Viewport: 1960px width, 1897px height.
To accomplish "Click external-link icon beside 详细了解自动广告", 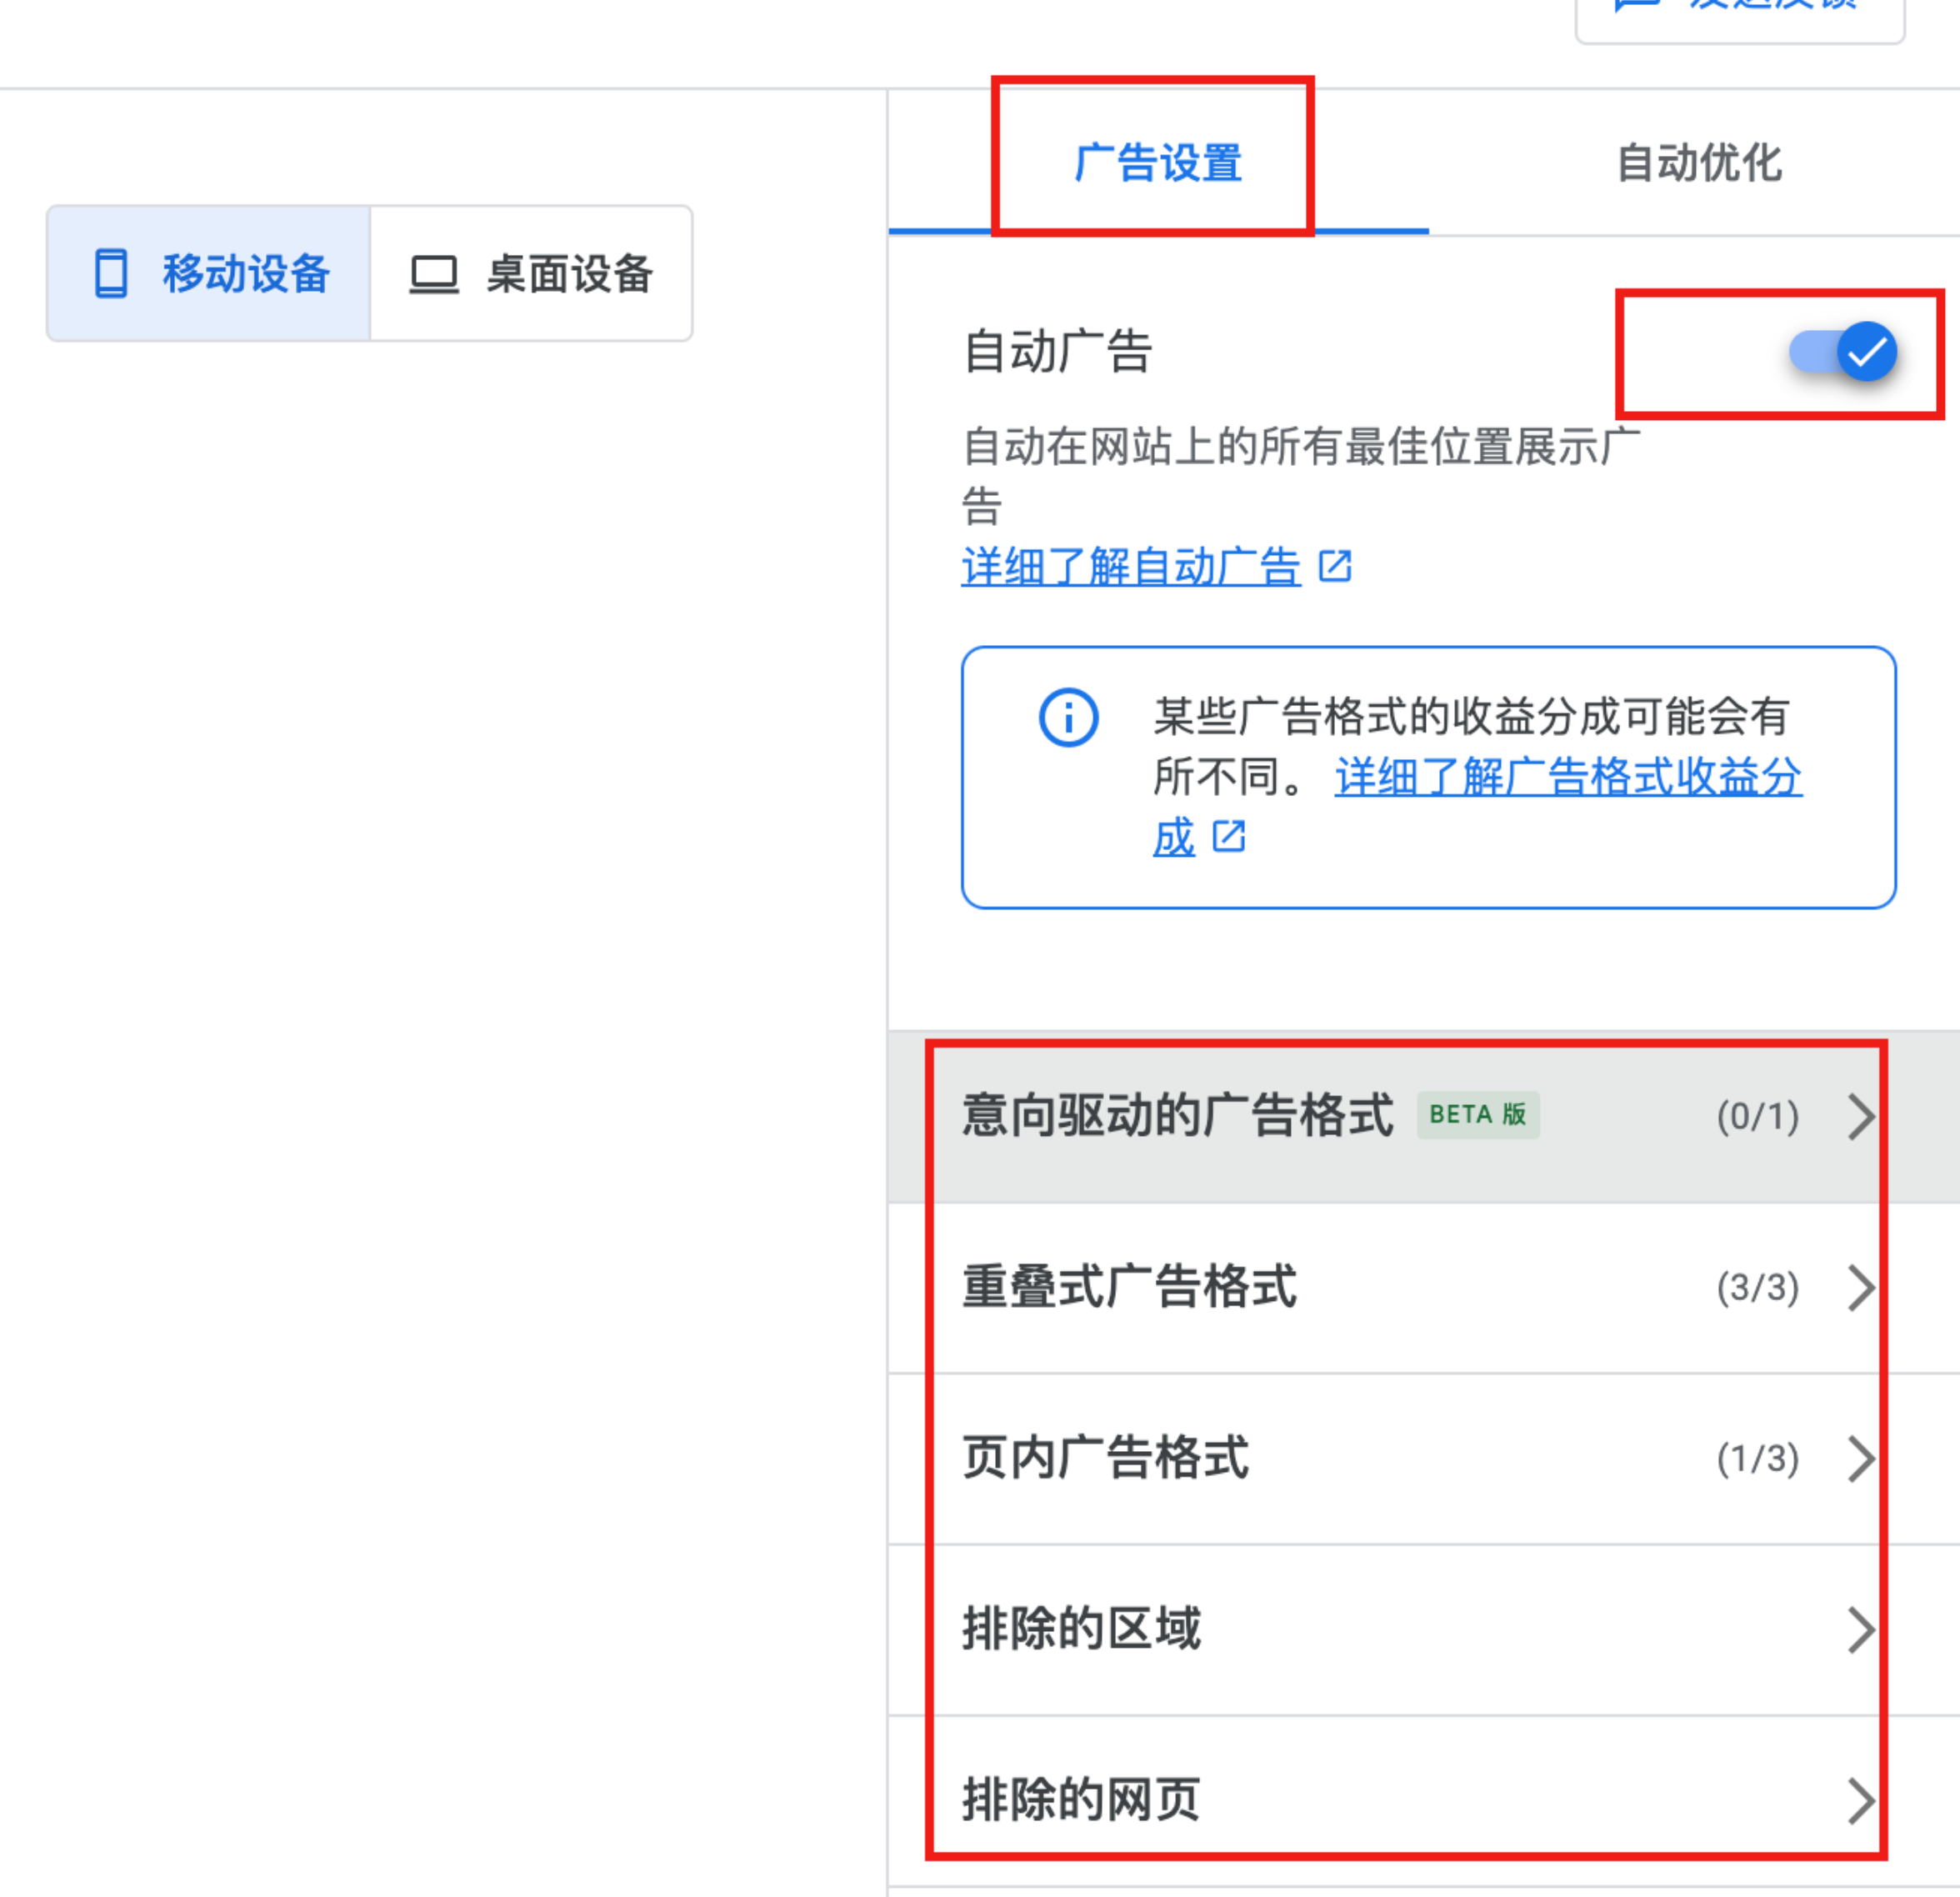I will point(1335,566).
